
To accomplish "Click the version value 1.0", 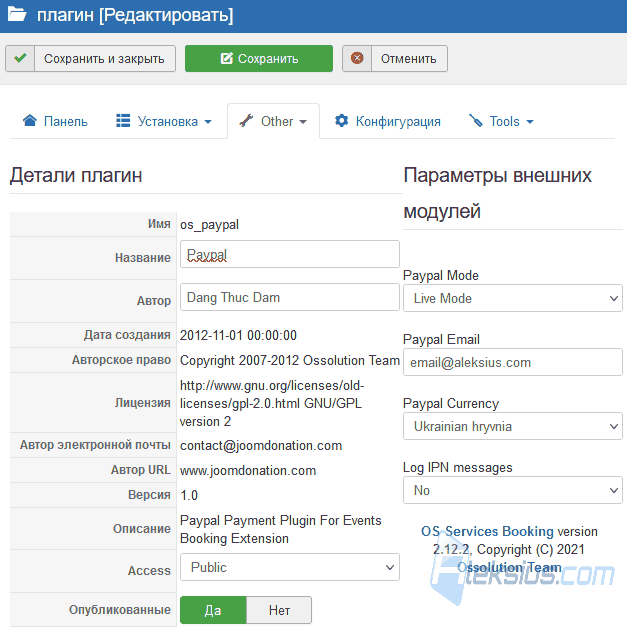I will tap(189, 495).
